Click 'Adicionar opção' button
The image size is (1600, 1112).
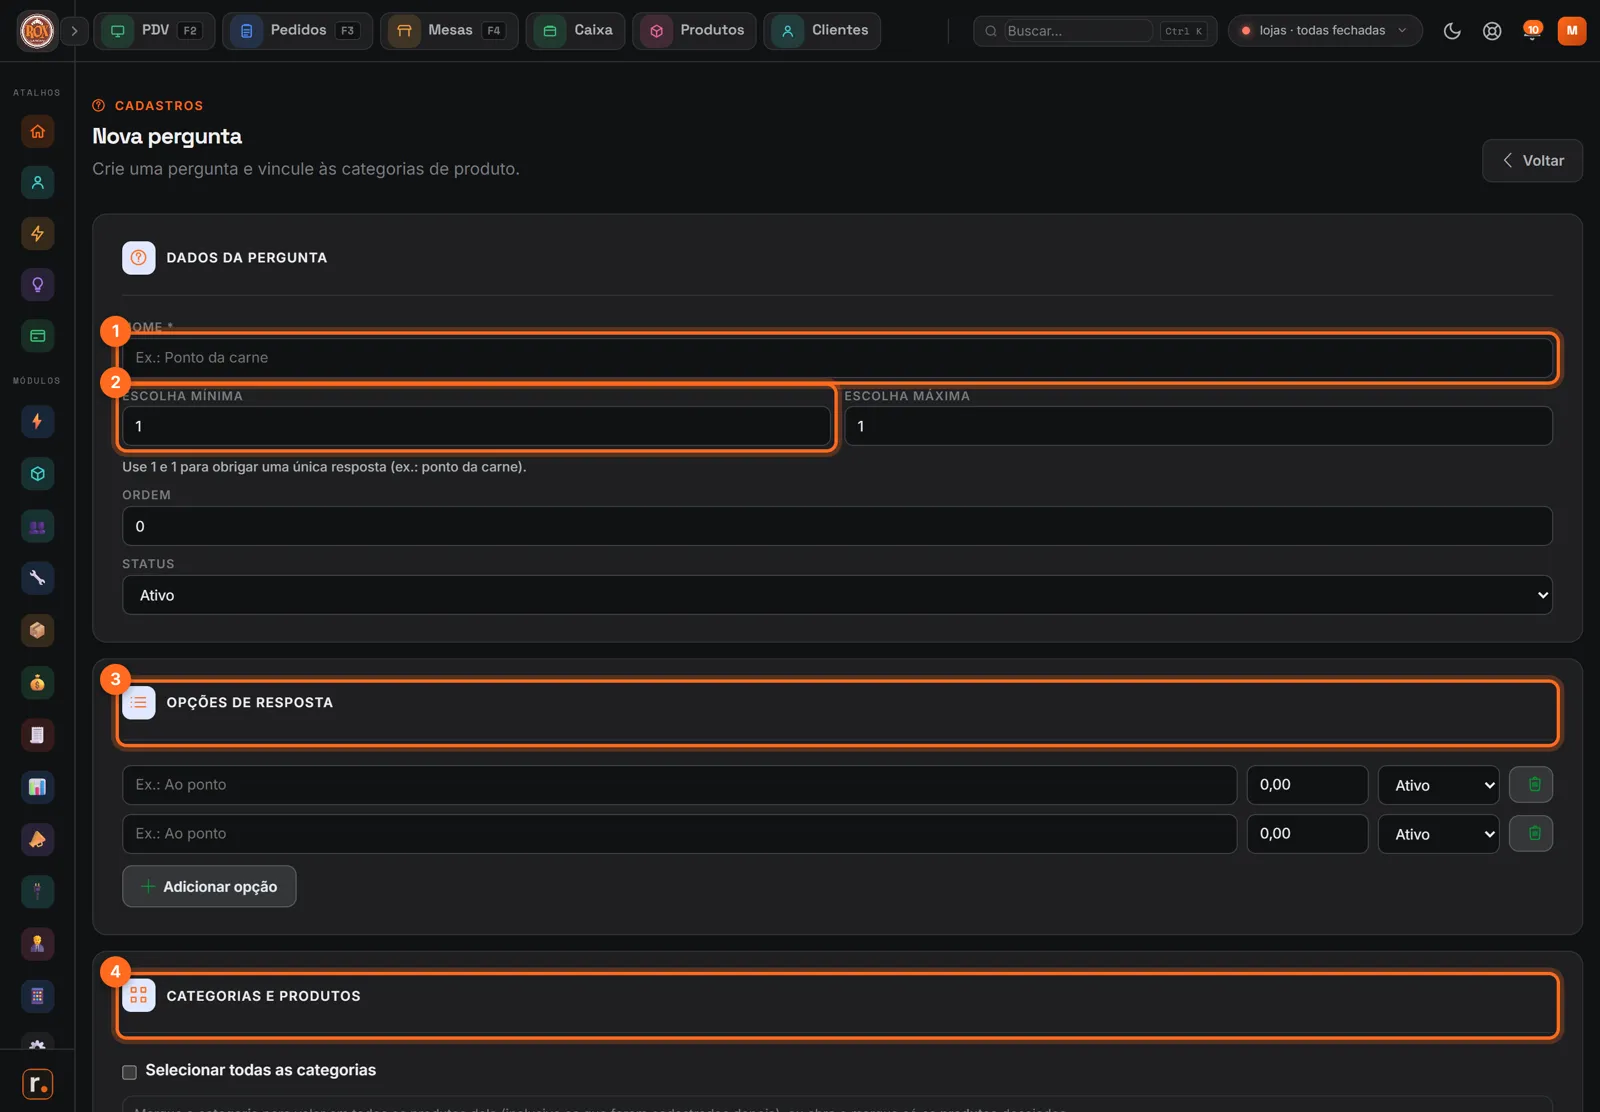pos(209,887)
